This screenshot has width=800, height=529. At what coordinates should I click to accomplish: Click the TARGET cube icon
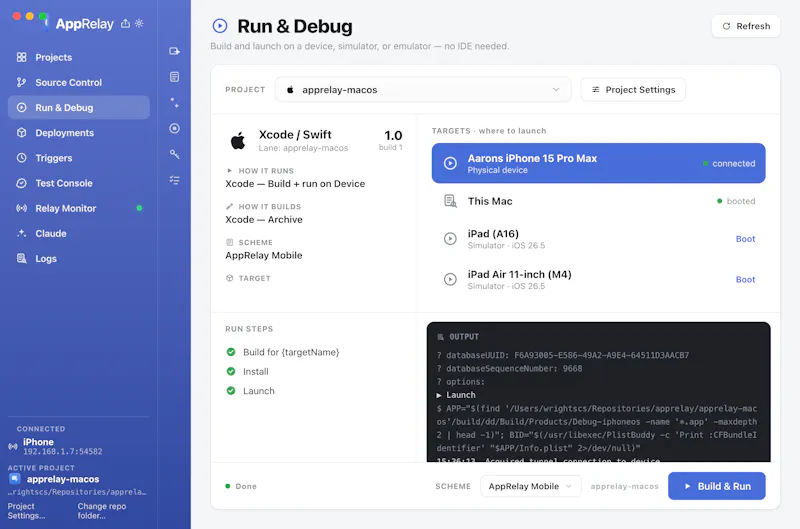point(230,278)
